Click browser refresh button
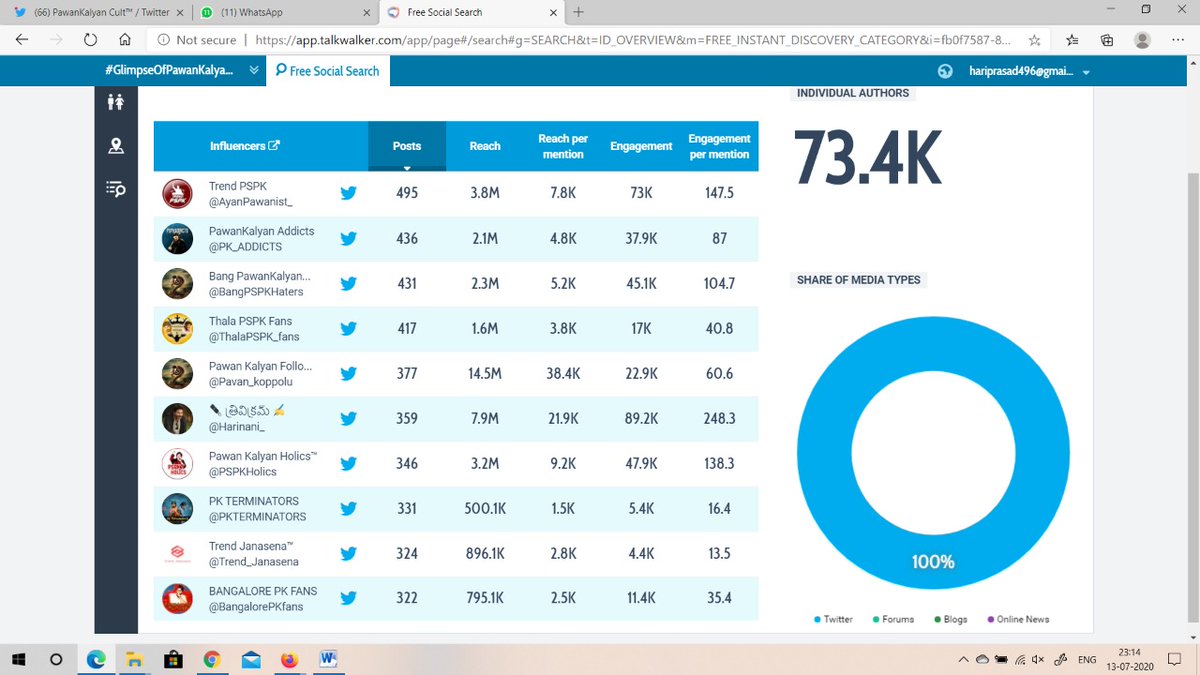 [x=90, y=40]
